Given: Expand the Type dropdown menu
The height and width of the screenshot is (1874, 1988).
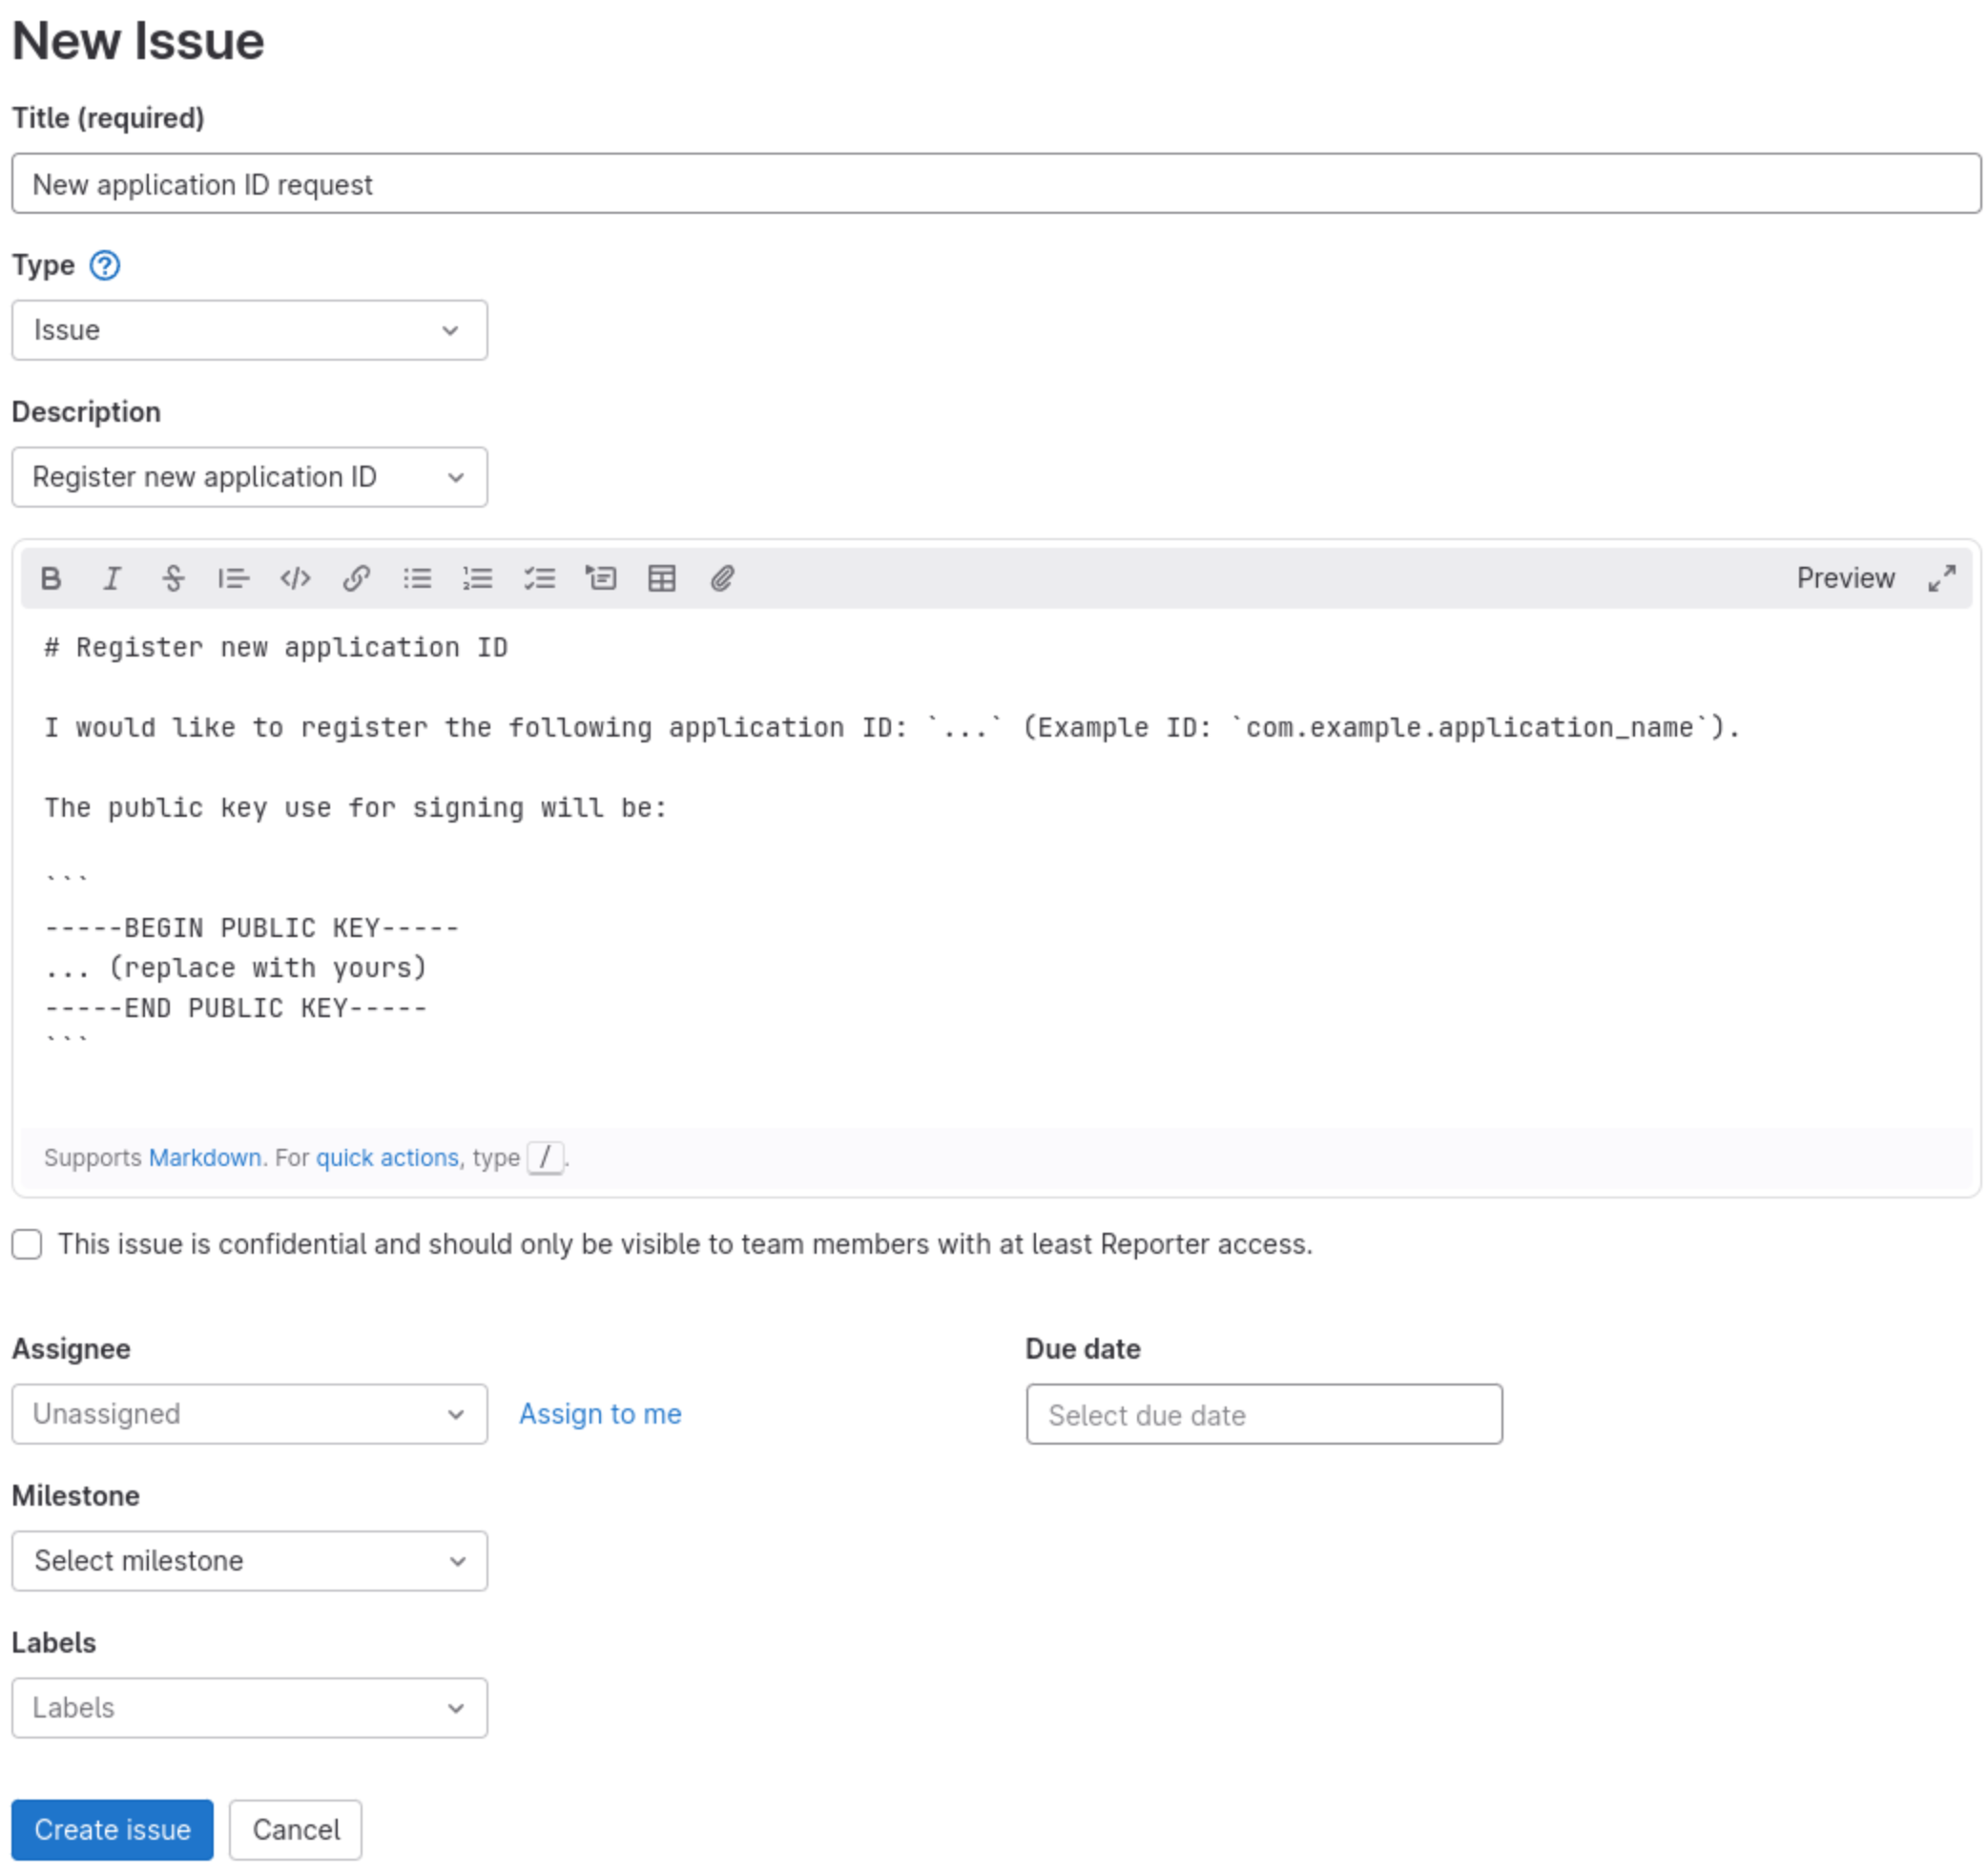Looking at the screenshot, I should (250, 329).
